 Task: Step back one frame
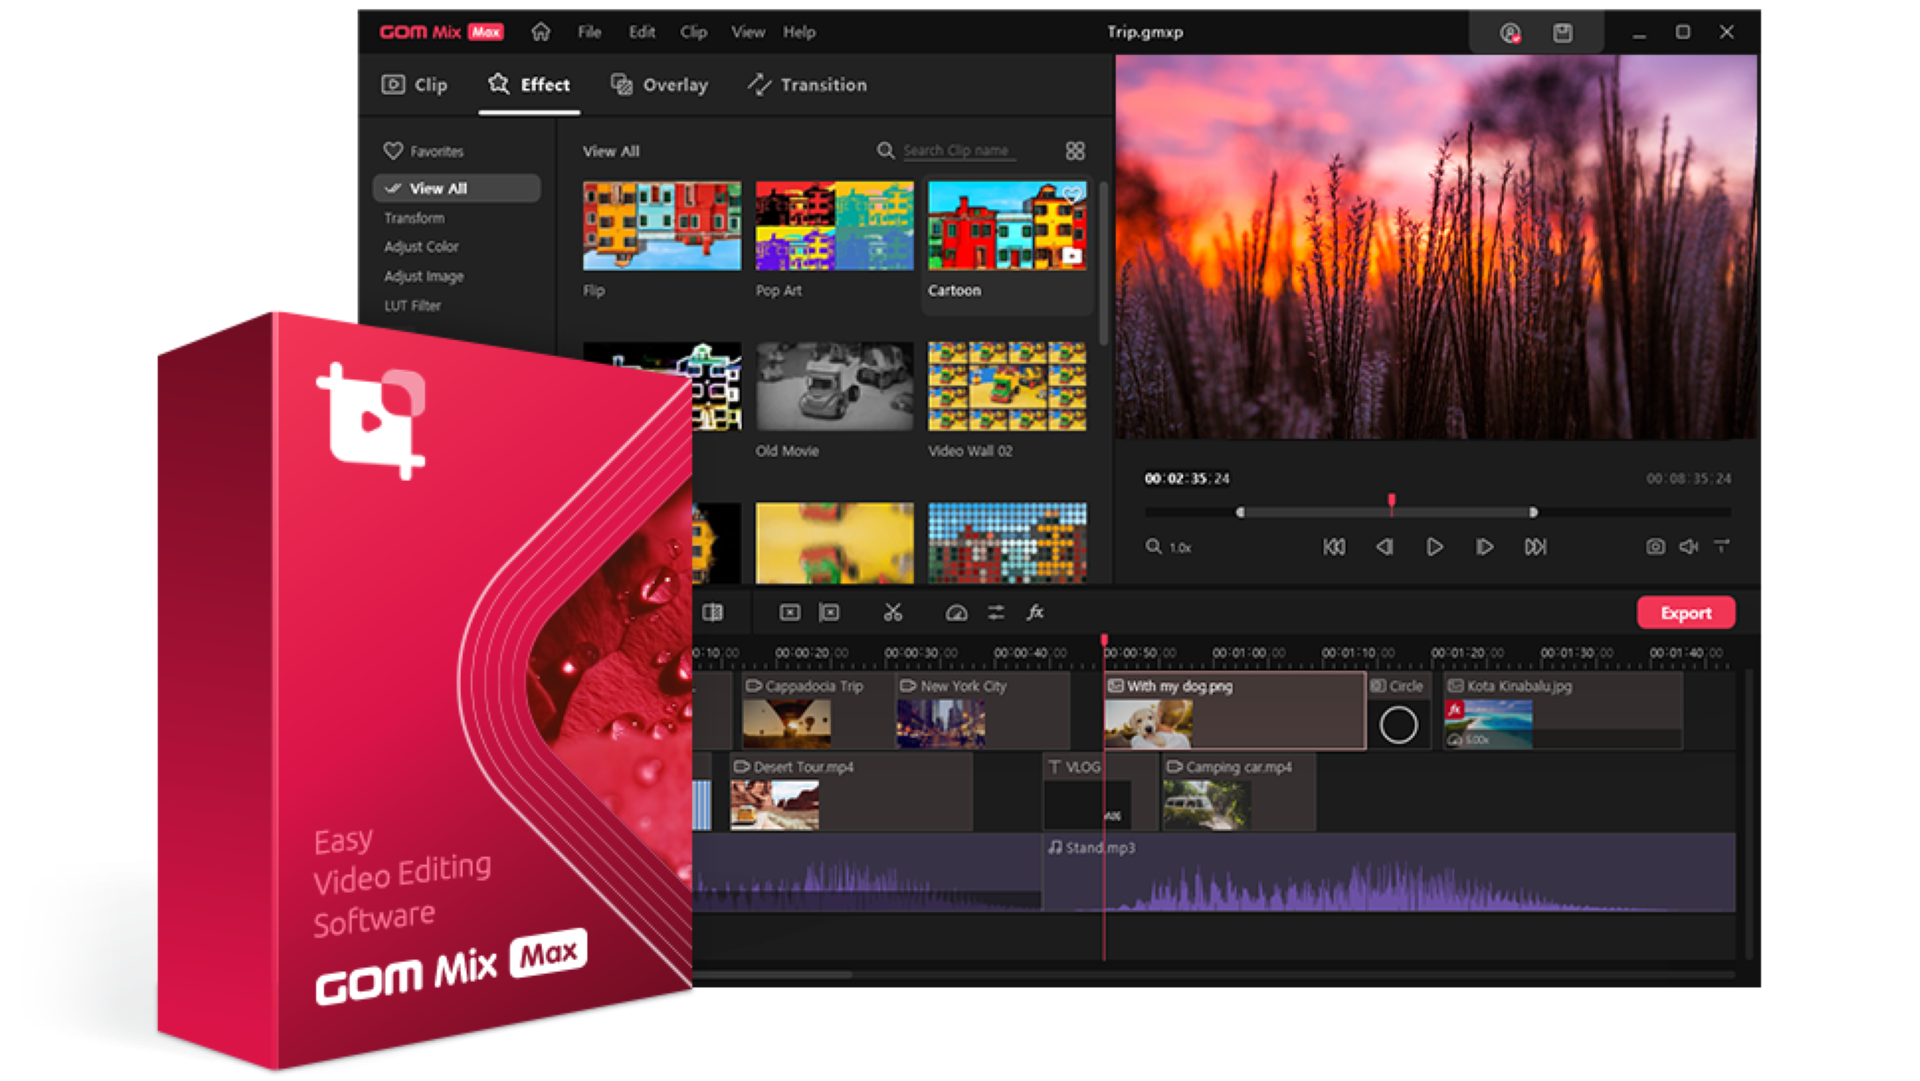pos(1384,547)
